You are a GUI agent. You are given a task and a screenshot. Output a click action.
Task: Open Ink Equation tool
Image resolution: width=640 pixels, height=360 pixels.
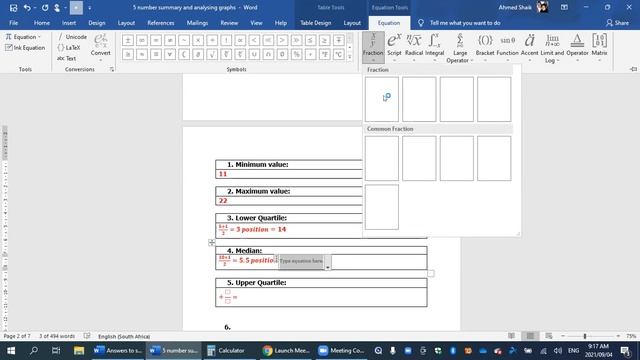point(25,48)
